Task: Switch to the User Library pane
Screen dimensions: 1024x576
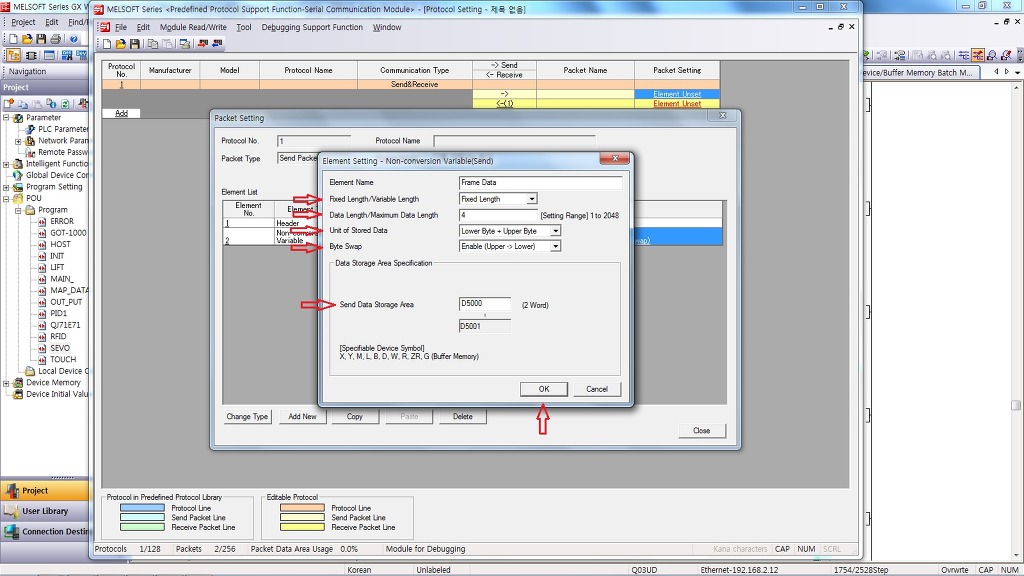Action: pos(45,511)
